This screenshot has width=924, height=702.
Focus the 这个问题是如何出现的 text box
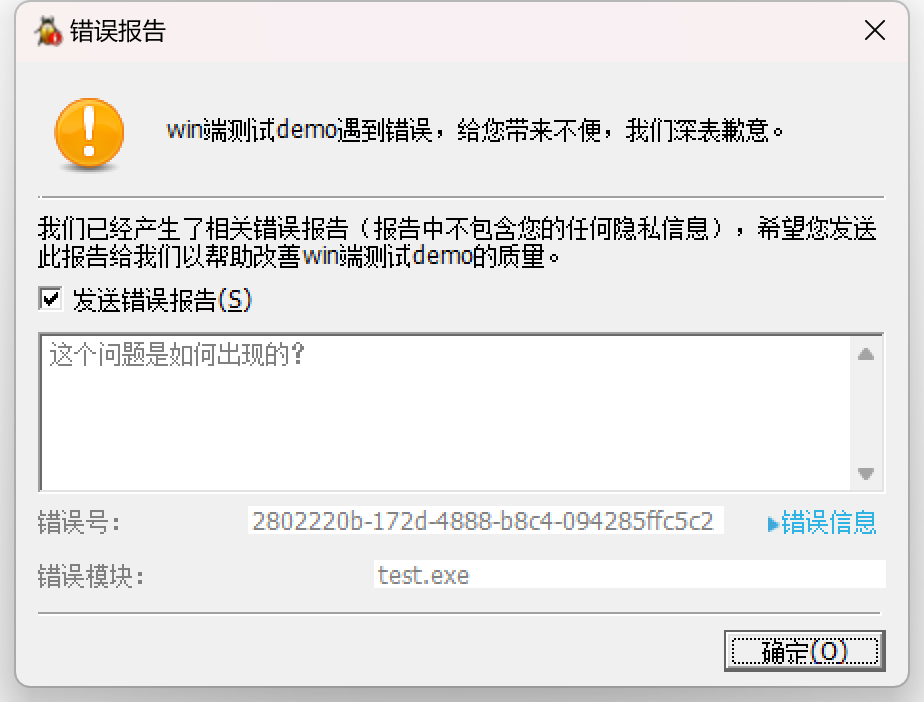pyautogui.click(x=446, y=412)
